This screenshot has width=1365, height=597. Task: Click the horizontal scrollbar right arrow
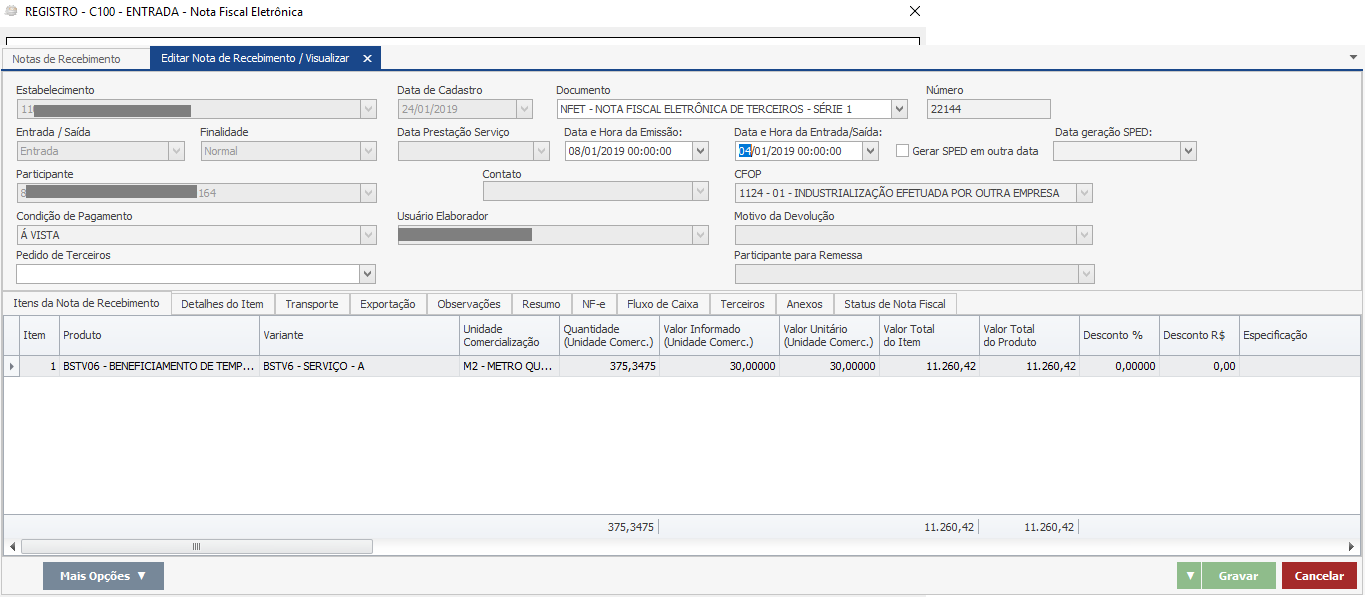pos(1352,547)
